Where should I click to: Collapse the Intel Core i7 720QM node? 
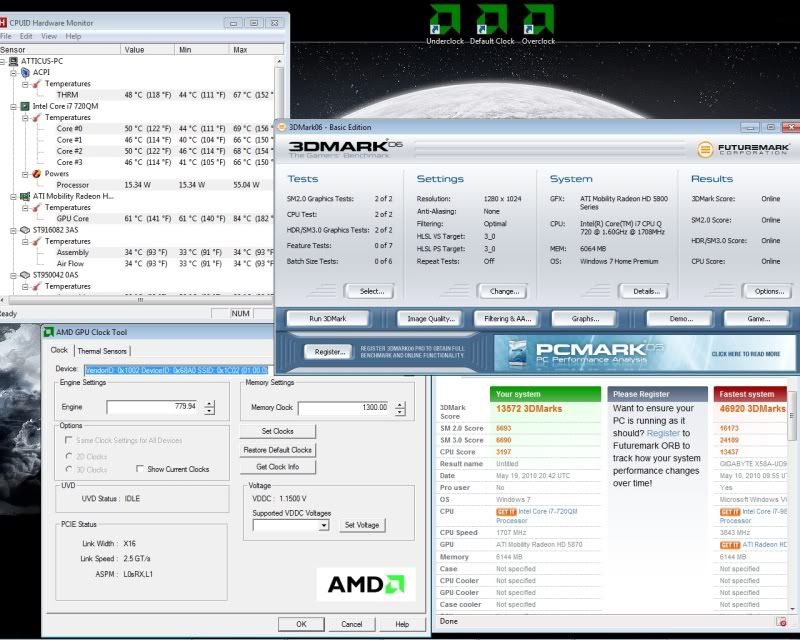[x=14, y=106]
